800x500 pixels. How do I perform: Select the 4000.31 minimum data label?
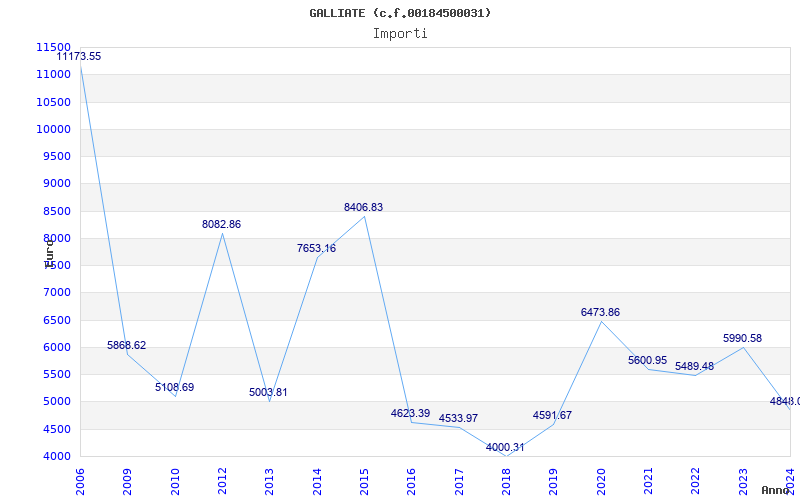click(505, 447)
